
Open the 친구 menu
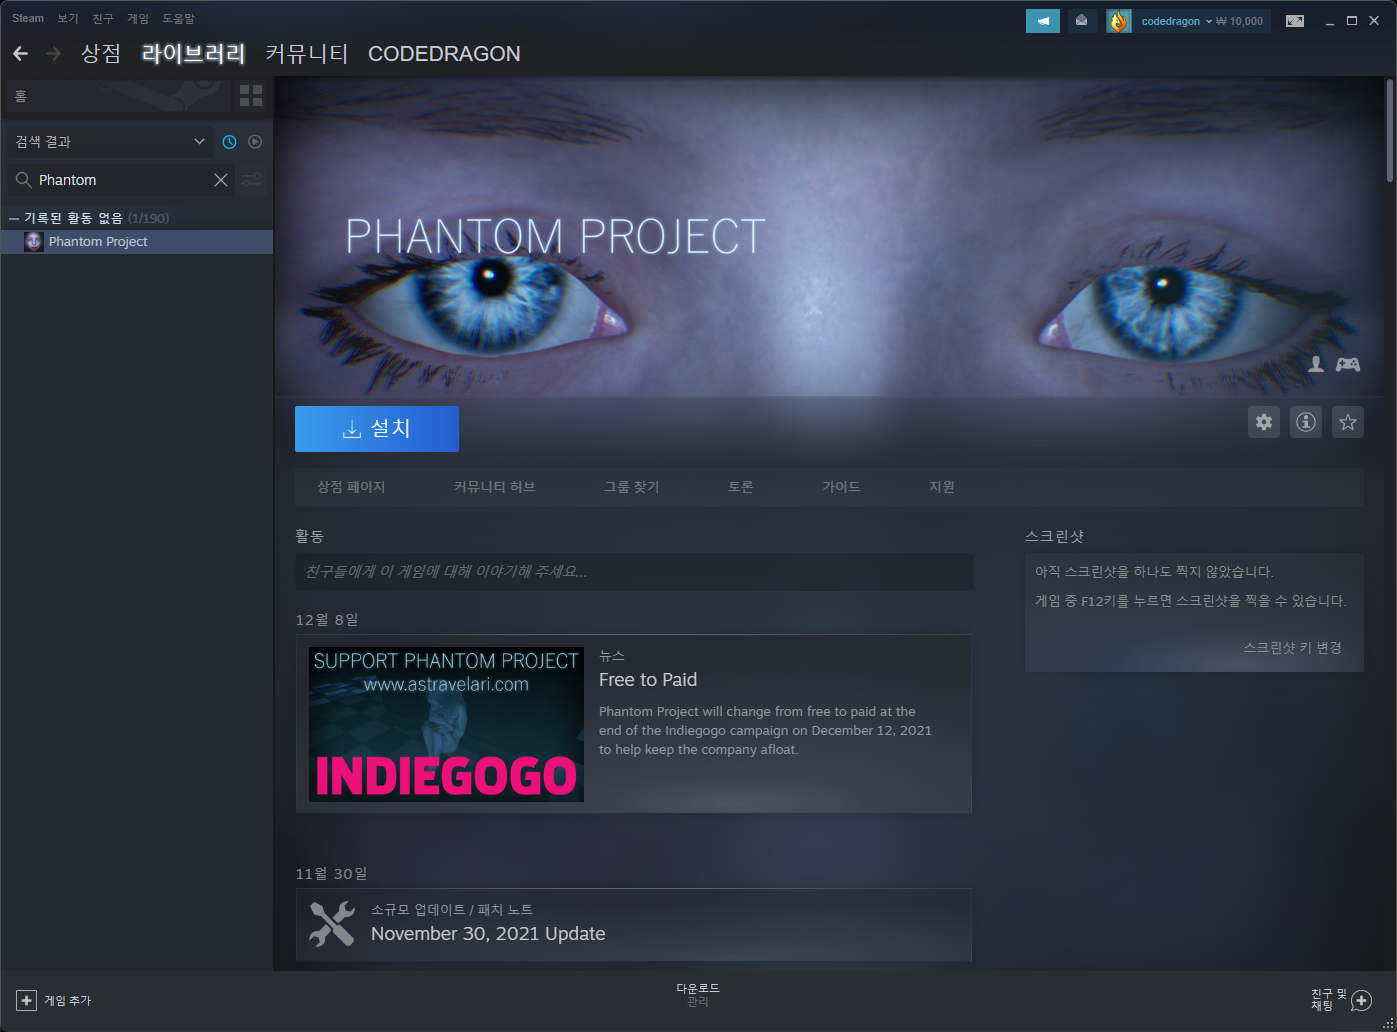tap(103, 18)
